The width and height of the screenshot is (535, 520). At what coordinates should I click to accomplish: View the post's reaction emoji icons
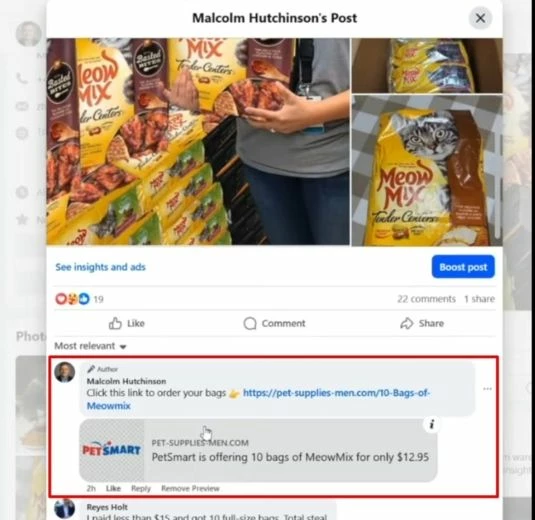(72, 299)
